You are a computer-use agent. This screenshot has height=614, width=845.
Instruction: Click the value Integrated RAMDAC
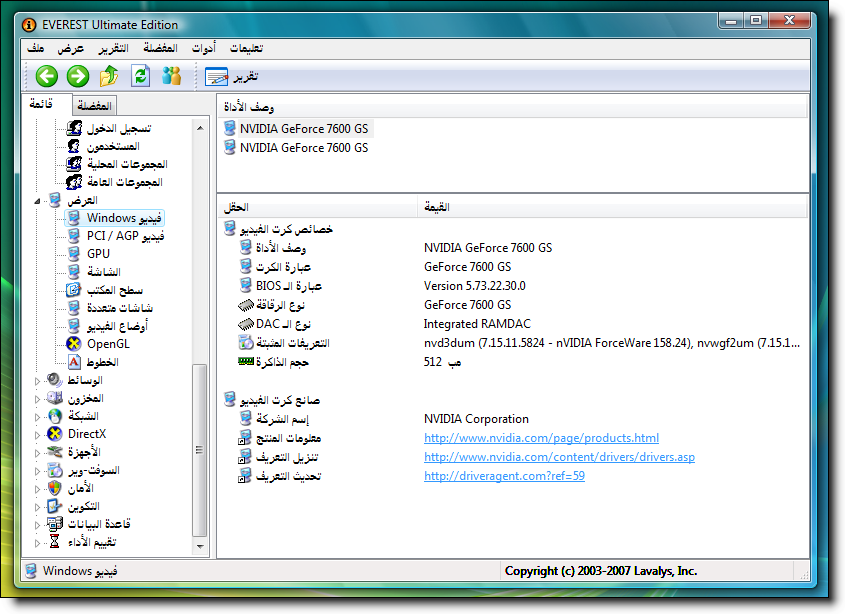click(x=477, y=324)
